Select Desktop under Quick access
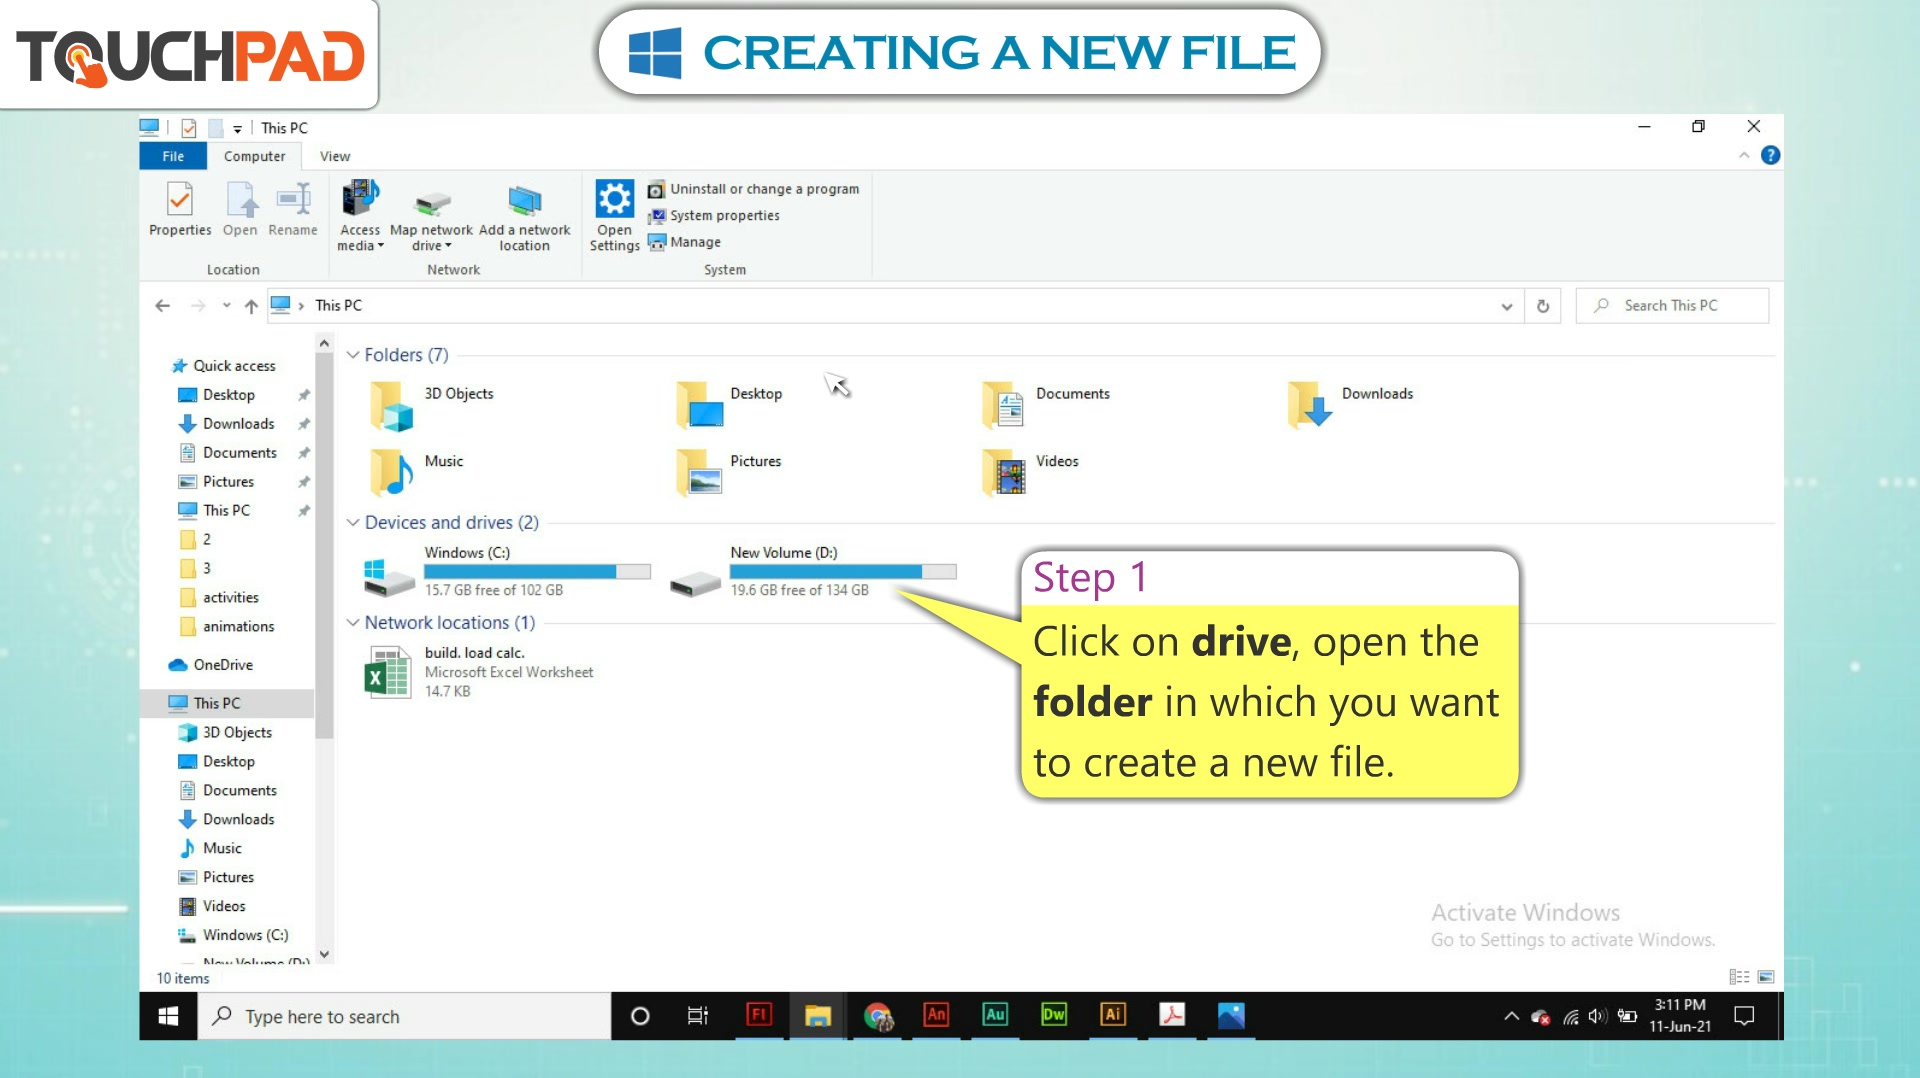The image size is (1920, 1078). coord(228,395)
